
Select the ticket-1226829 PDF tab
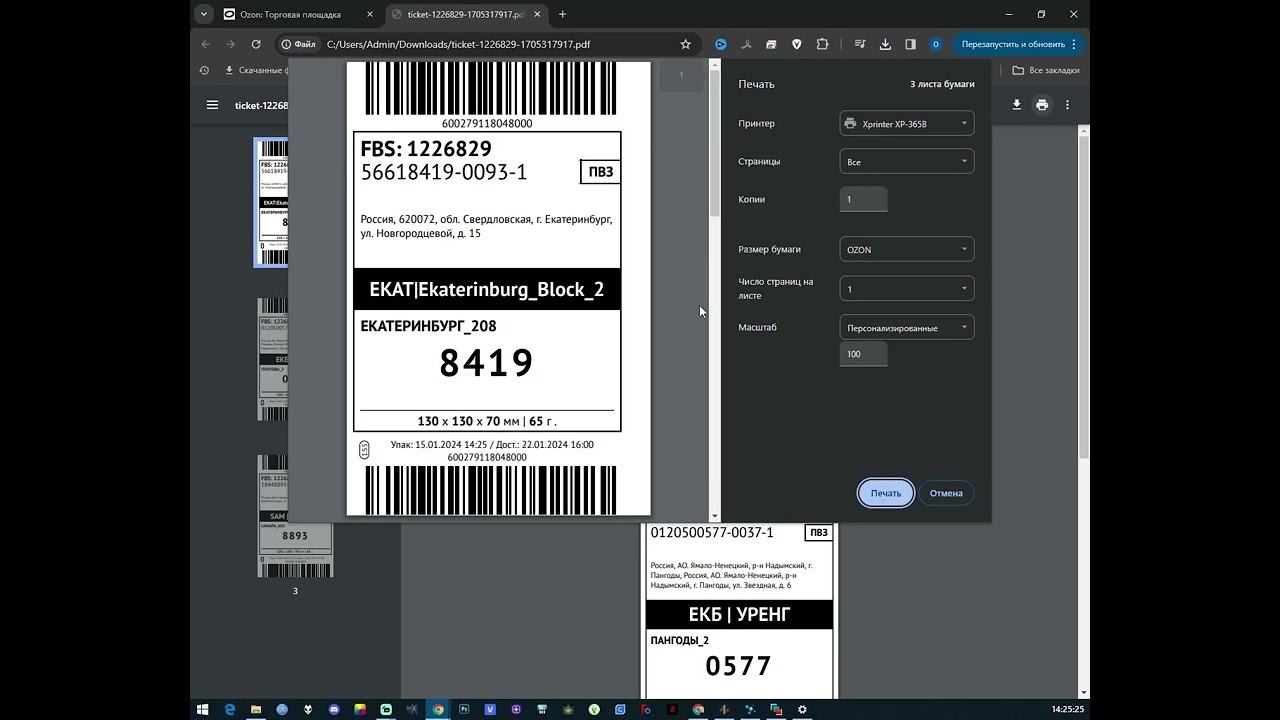pos(465,14)
